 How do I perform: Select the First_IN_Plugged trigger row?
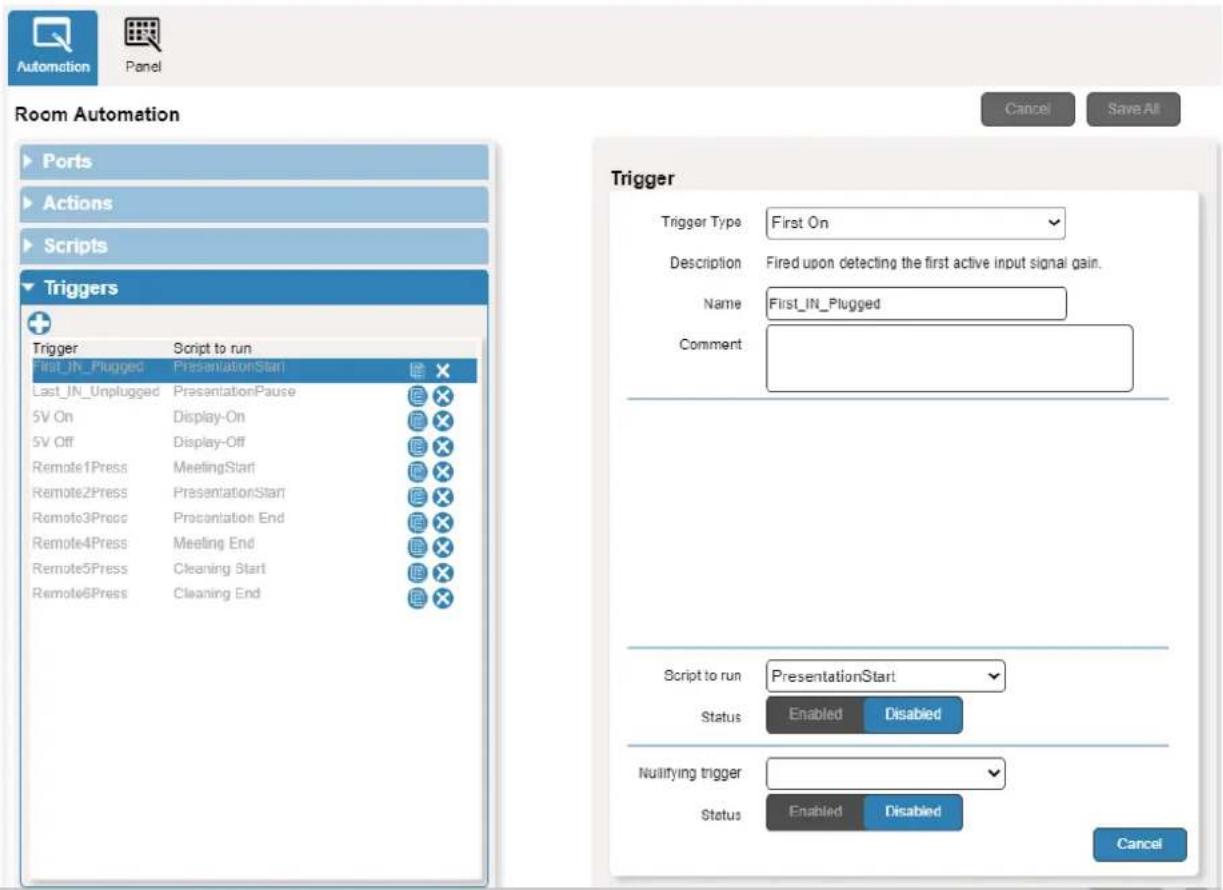coord(254,370)
